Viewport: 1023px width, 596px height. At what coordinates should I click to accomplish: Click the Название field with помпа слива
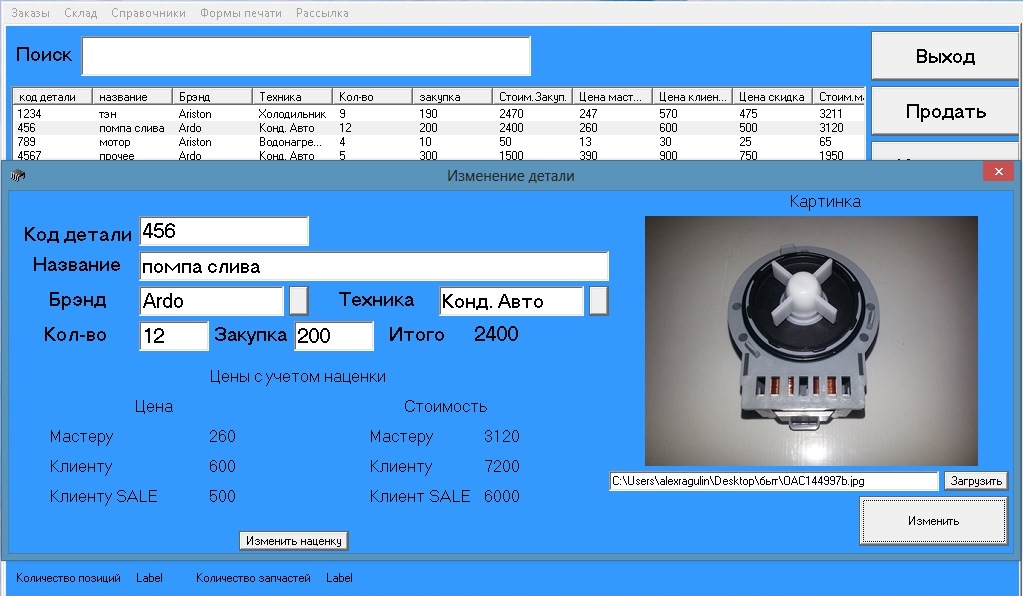pyautogui.click(x=373, y=267)
